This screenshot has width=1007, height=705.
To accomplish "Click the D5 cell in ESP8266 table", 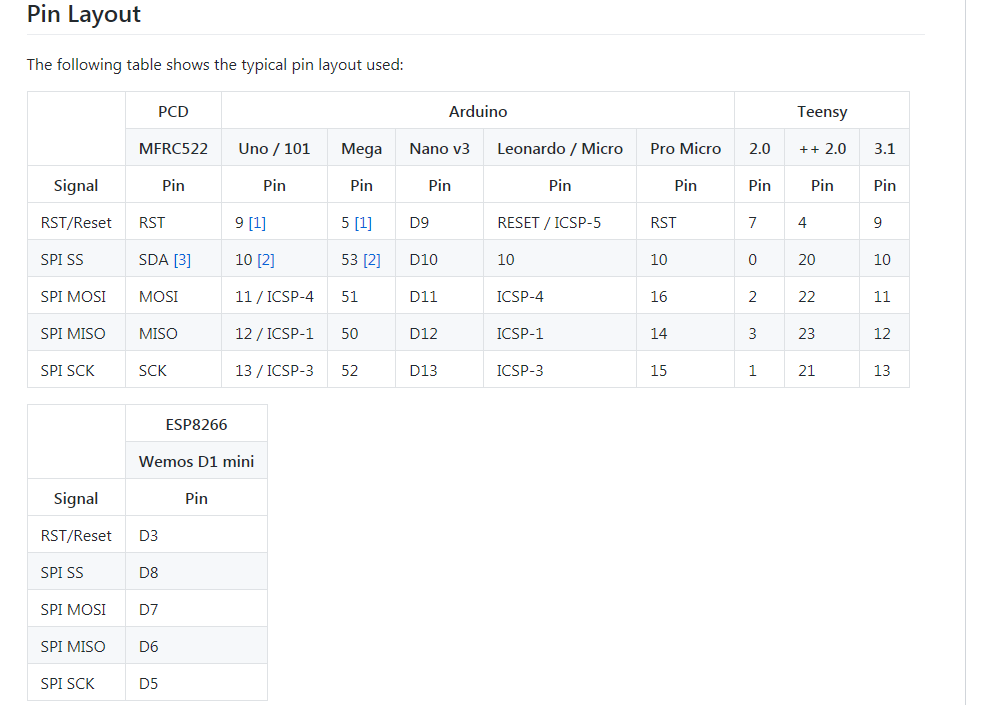I will click(197, 684).
